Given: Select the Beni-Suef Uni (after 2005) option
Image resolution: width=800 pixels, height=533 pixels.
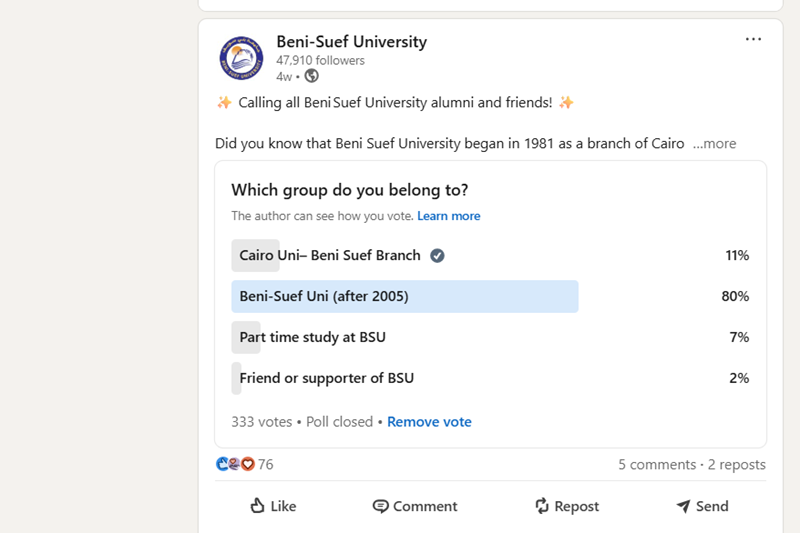Looking at the screenshot, I should click(x=324, y=296).
